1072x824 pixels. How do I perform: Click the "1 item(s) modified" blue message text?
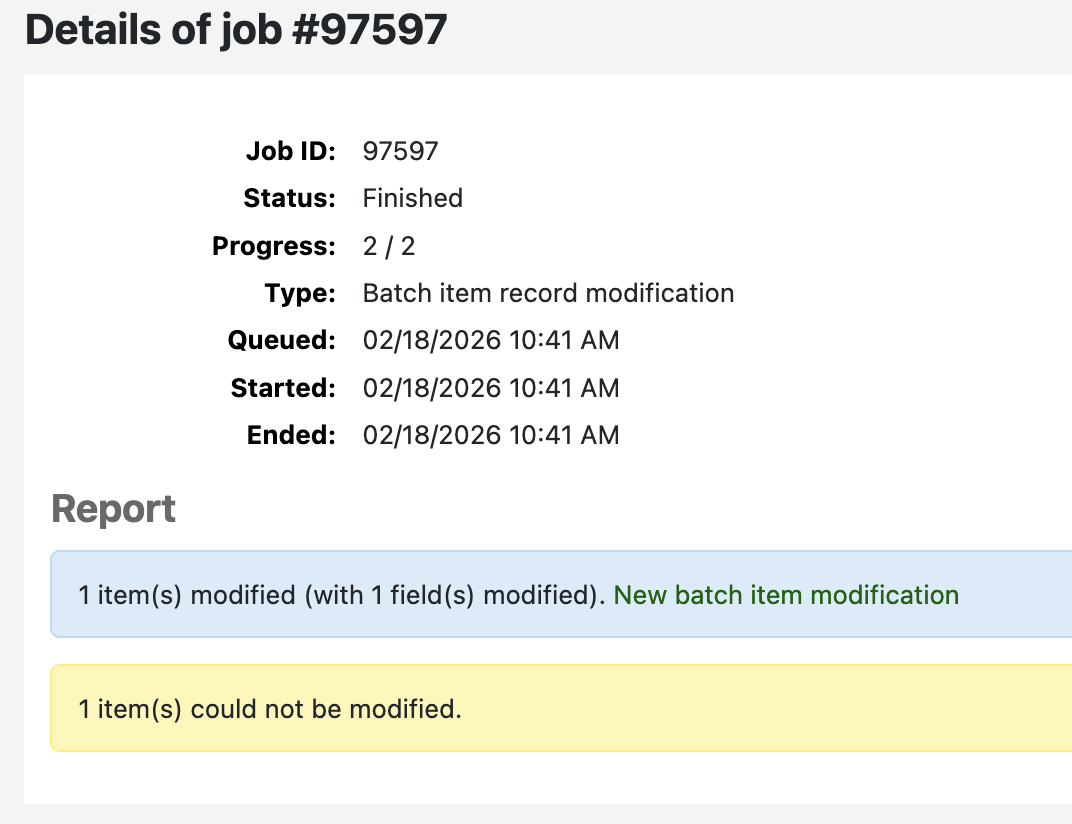coord(342,595)
